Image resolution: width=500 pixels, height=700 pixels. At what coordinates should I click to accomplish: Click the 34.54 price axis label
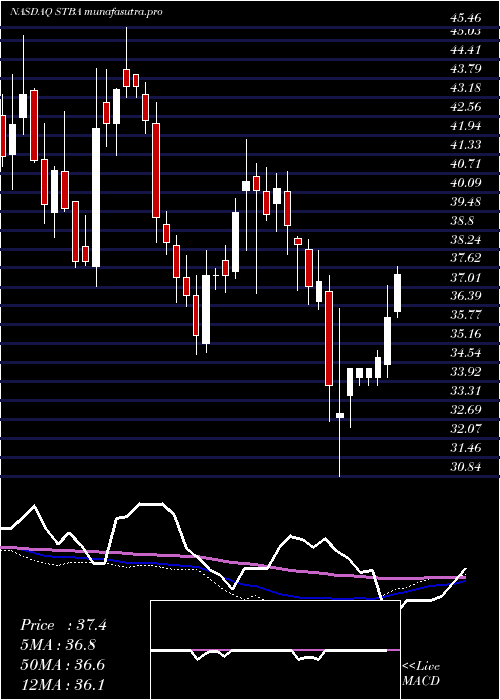tap(466, 353)
